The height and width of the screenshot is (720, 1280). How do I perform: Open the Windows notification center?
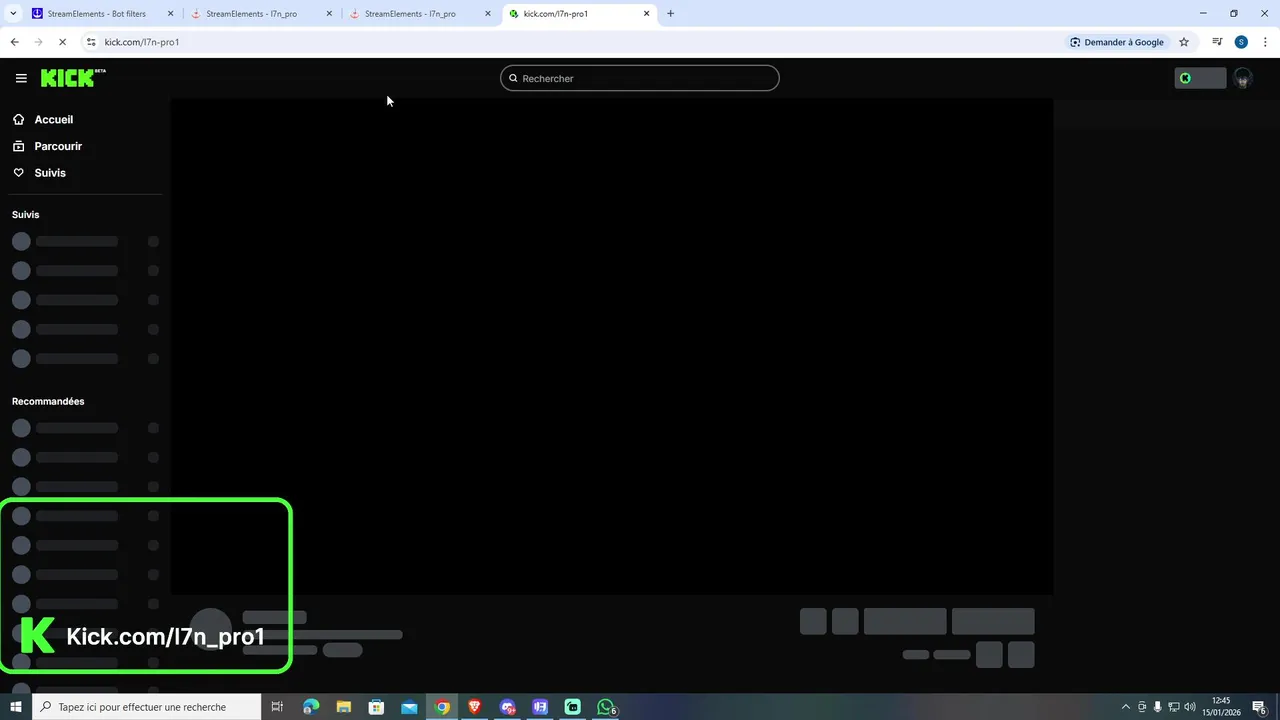pos(1260,707)
